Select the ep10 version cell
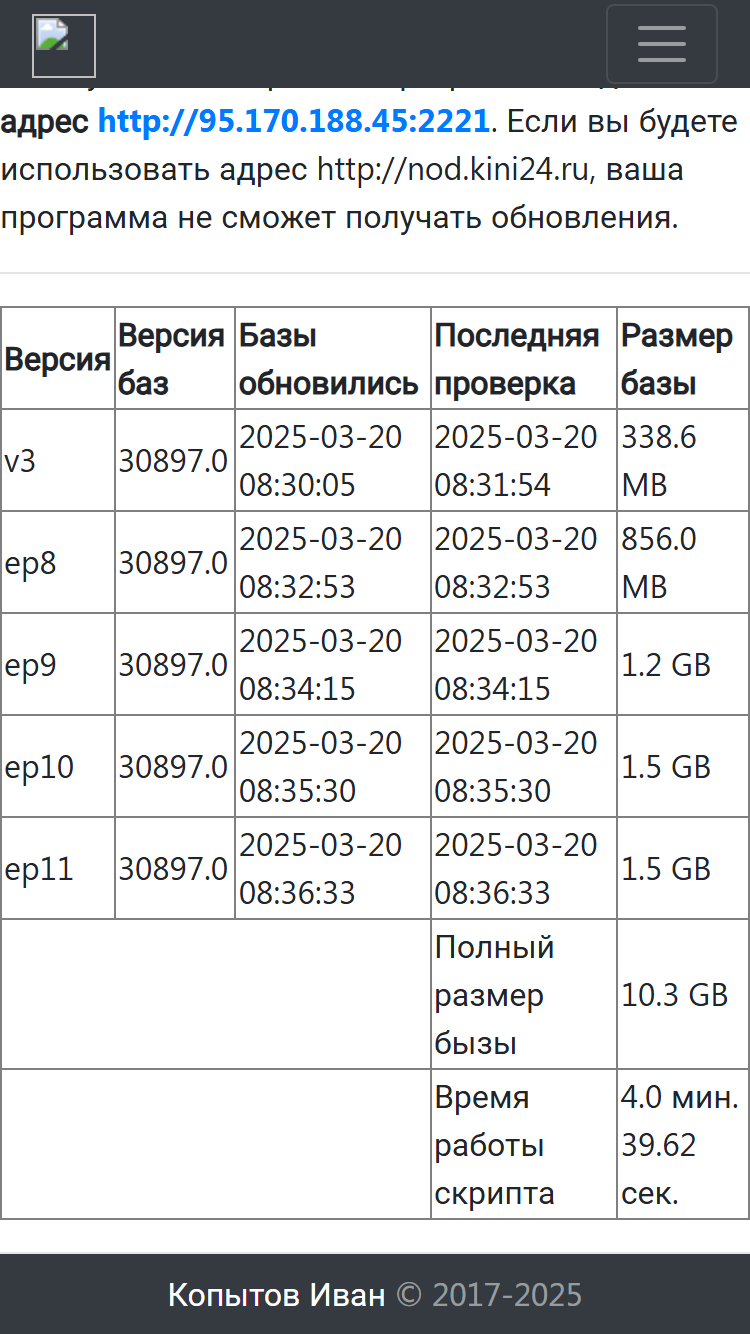 tap(58, 766)
